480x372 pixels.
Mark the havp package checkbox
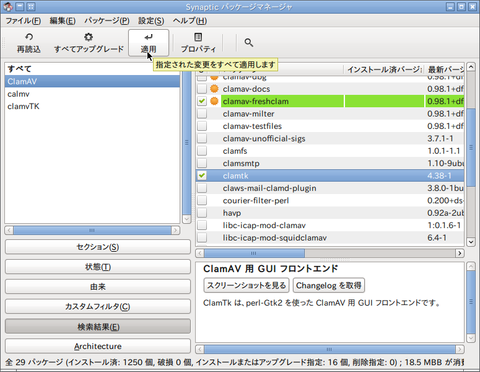tap(202, 213)
